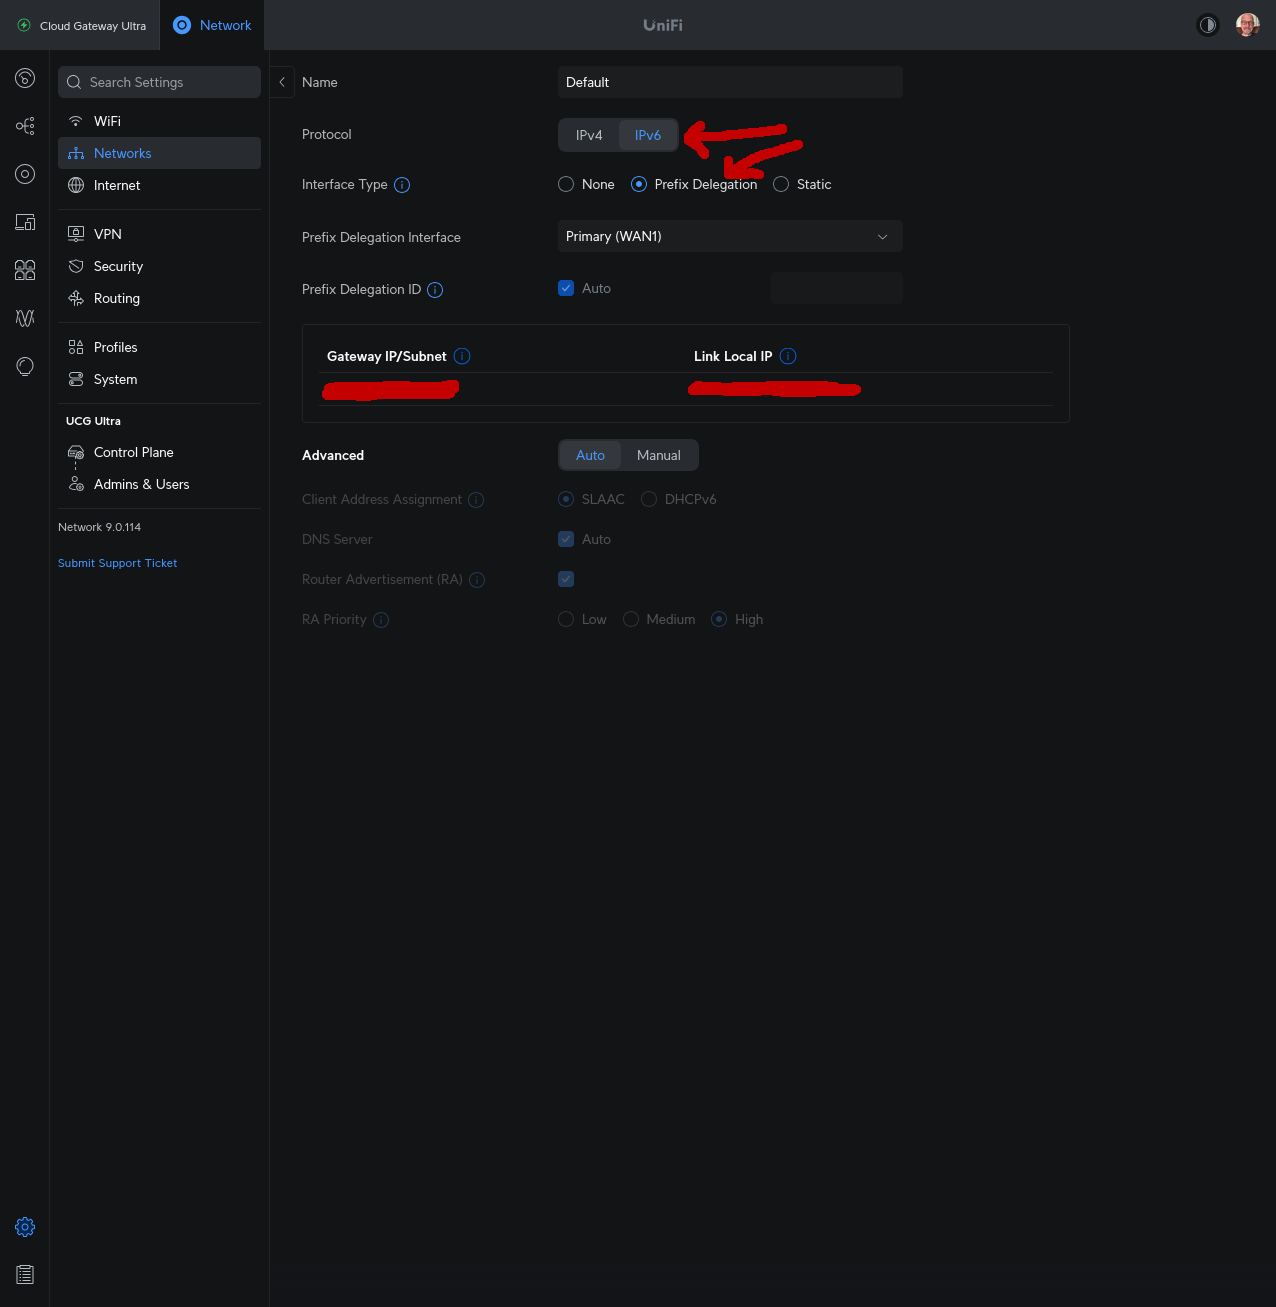Image resolution: width=1276 pixels, height=1307 pixels.
Task: Open the Topology icon in left rail
Action: point(25,126)
